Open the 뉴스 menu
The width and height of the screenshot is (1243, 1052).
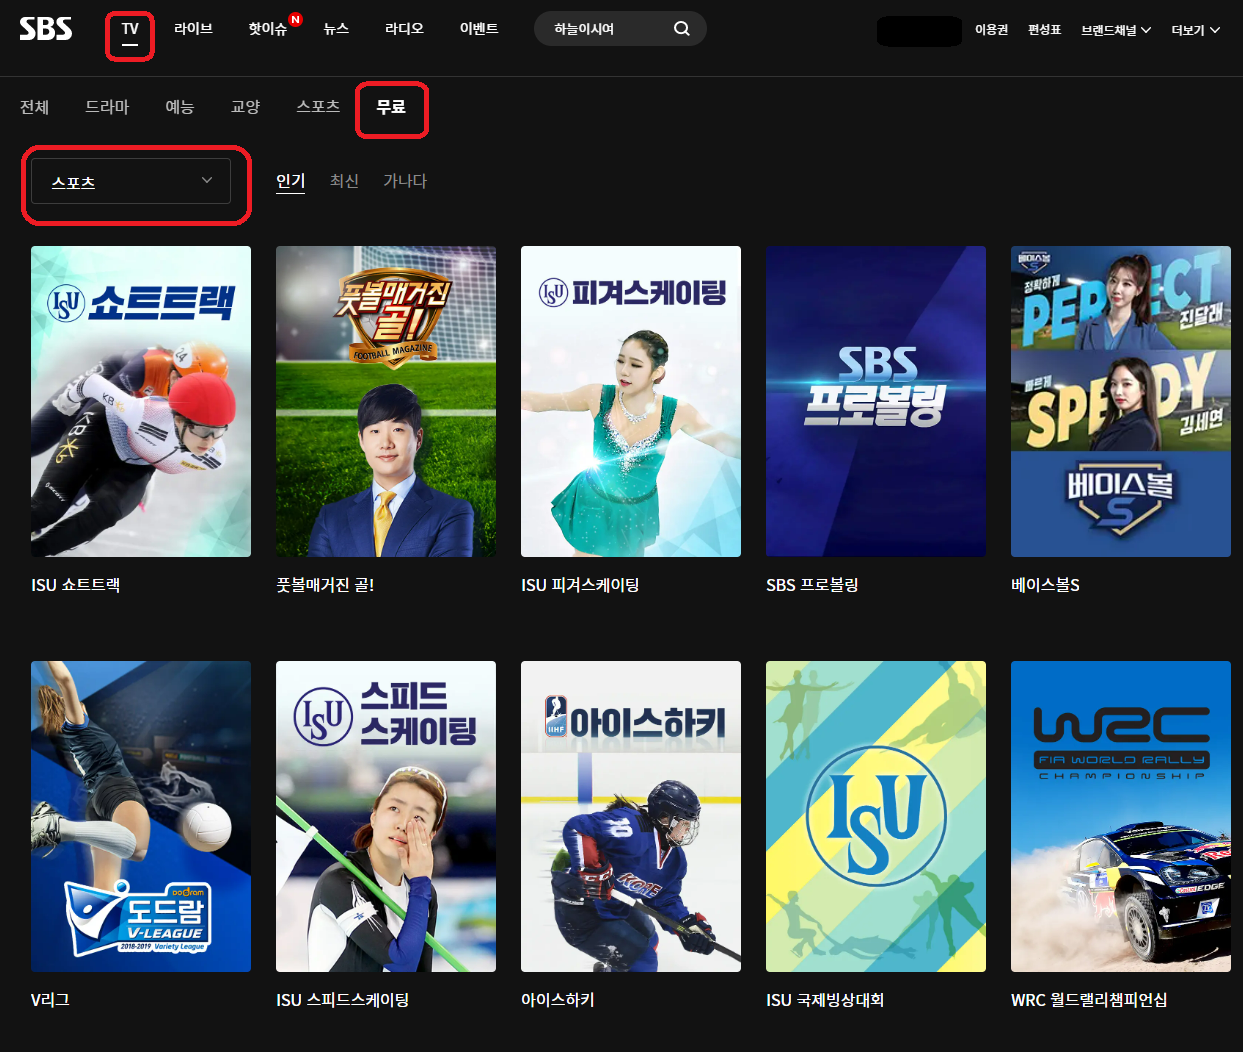point(336,29)
